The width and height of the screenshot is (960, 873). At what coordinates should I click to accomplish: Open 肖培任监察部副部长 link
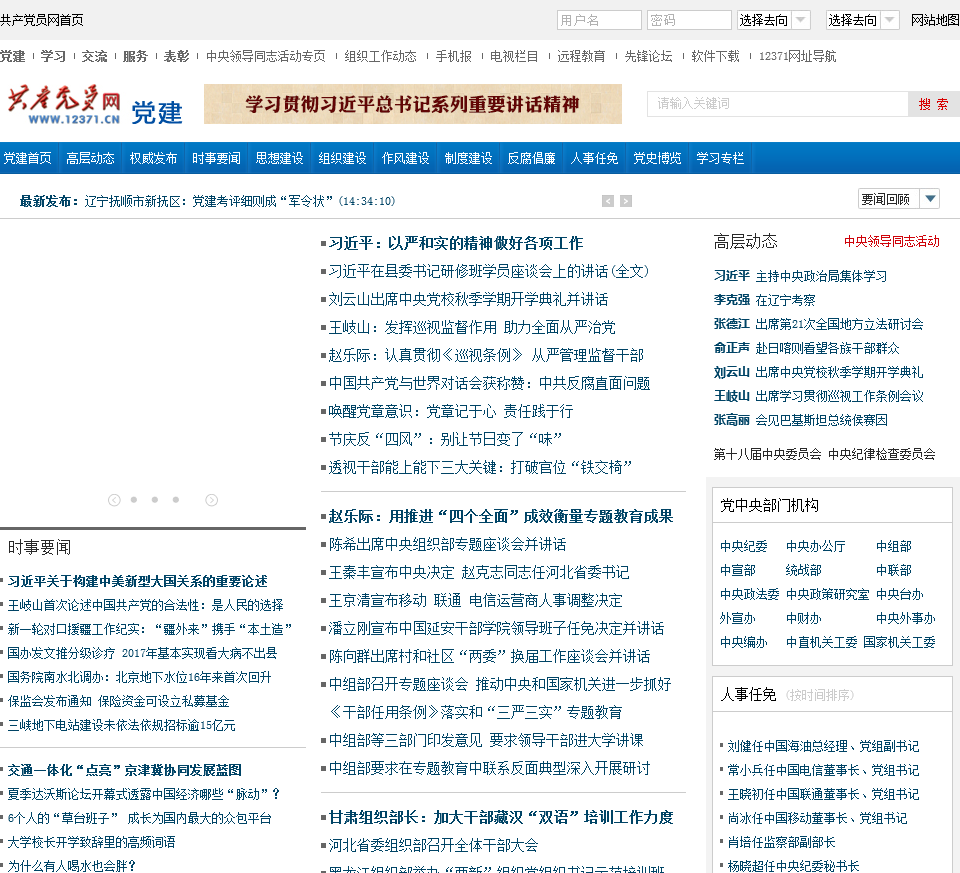pyautogui.click(x=781, y=842)
